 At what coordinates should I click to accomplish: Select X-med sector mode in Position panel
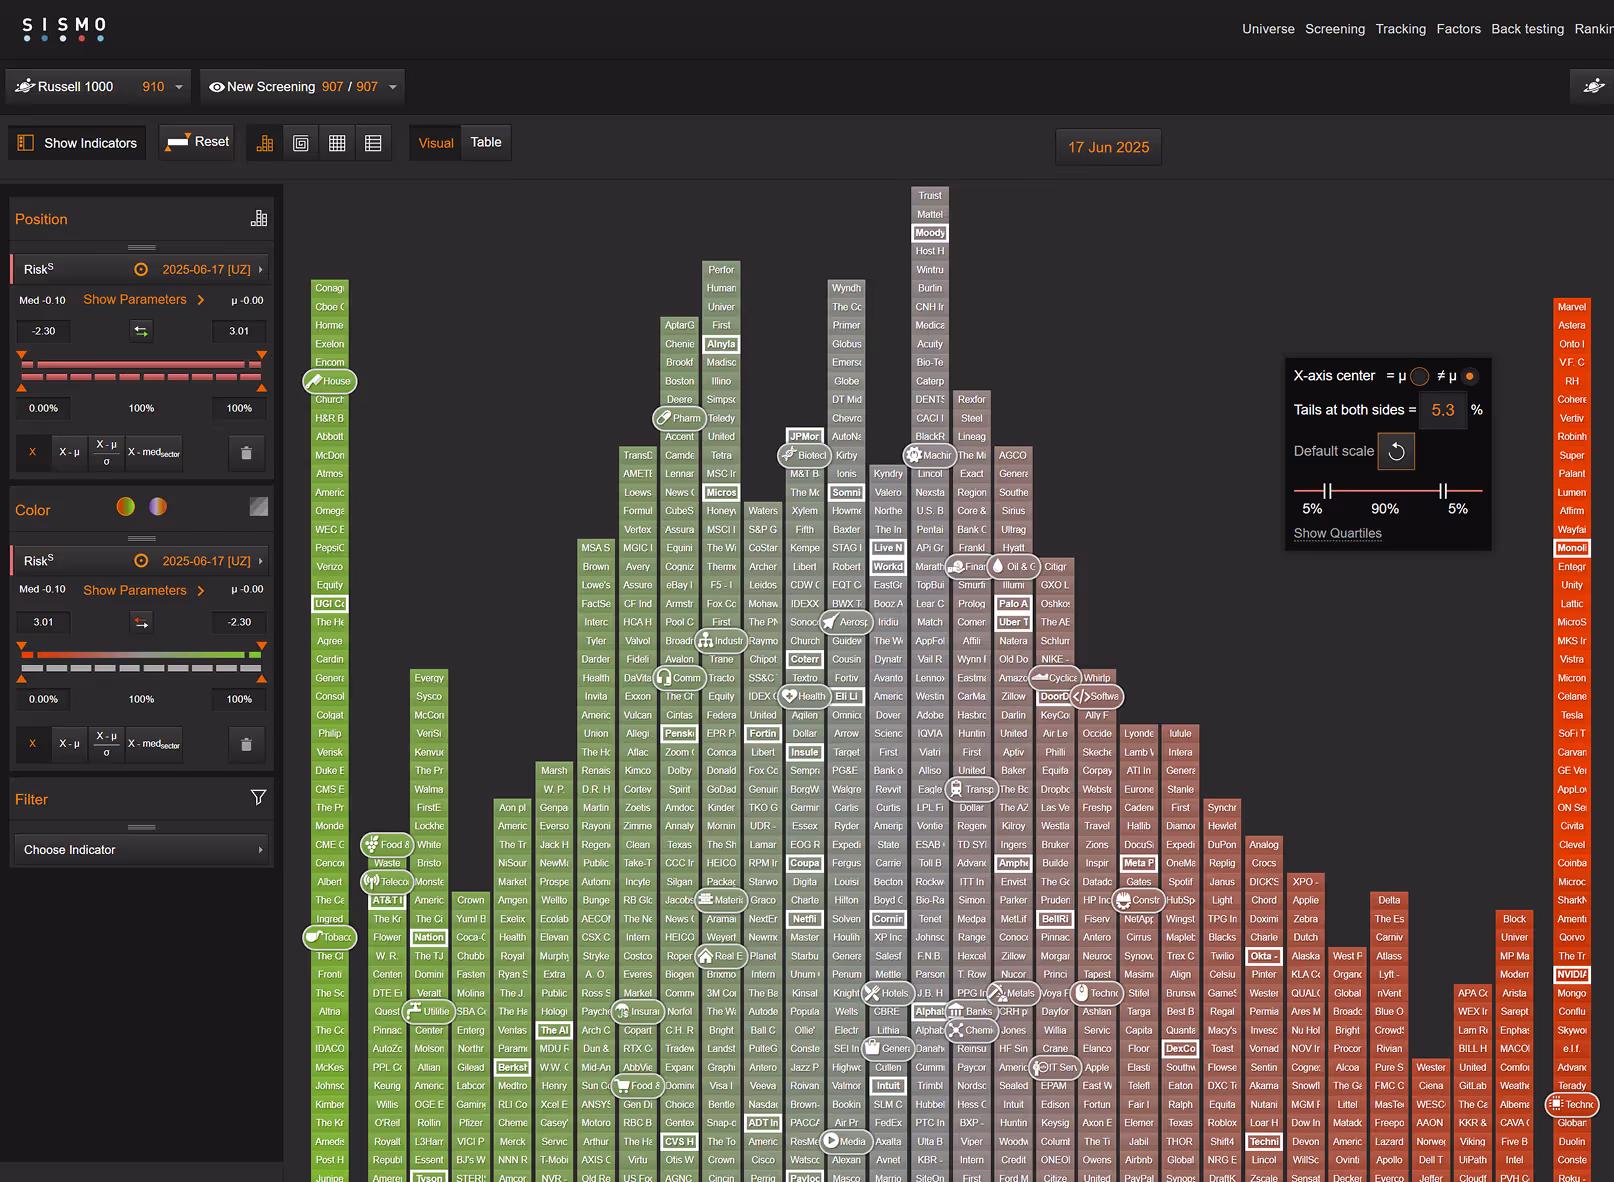[153, 452]
